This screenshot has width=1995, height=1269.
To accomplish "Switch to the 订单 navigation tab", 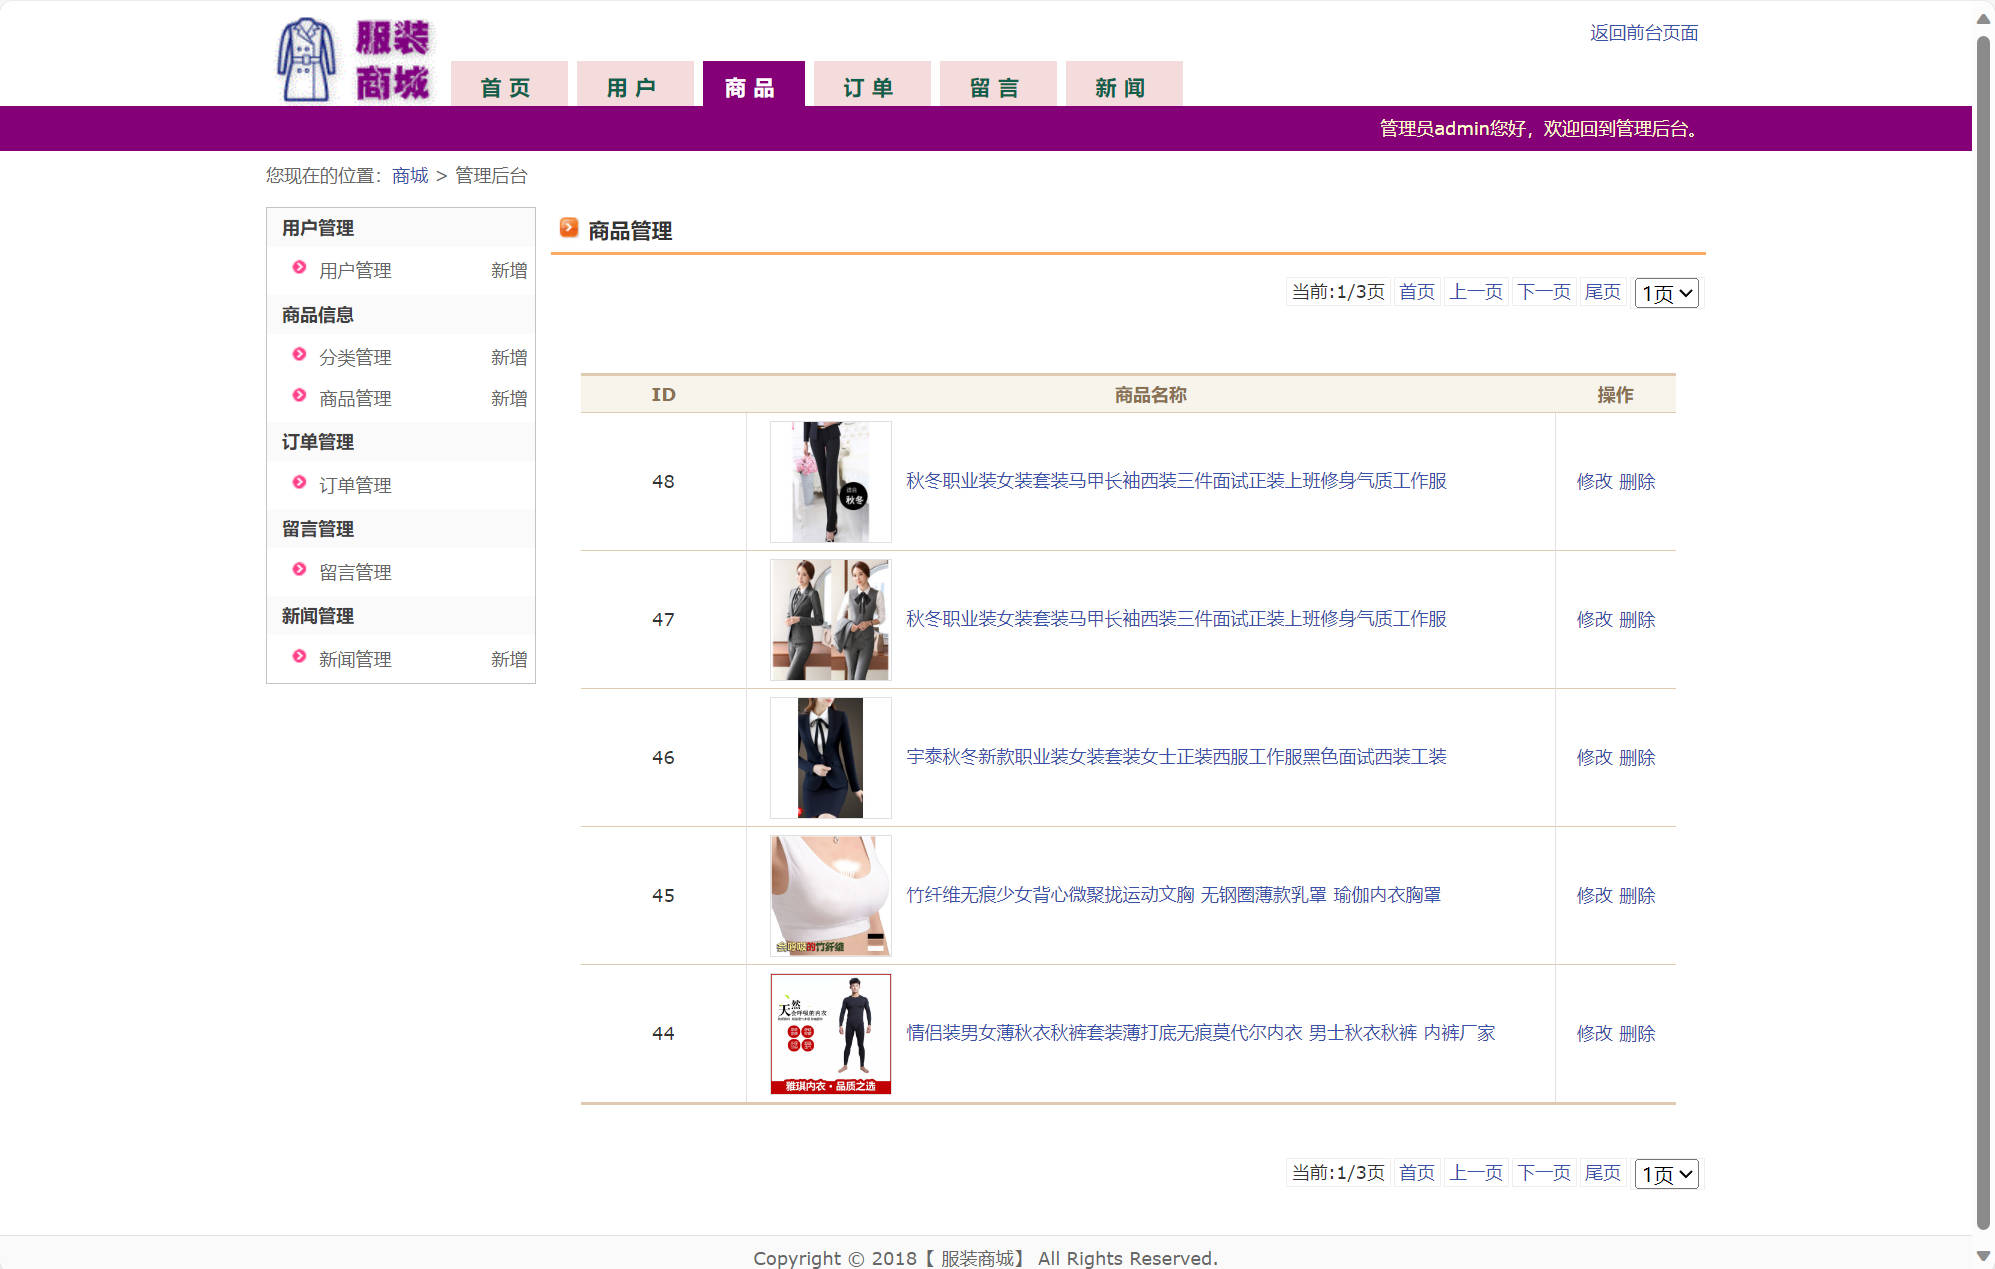I will pyautogui.click(x=870, y=86).
